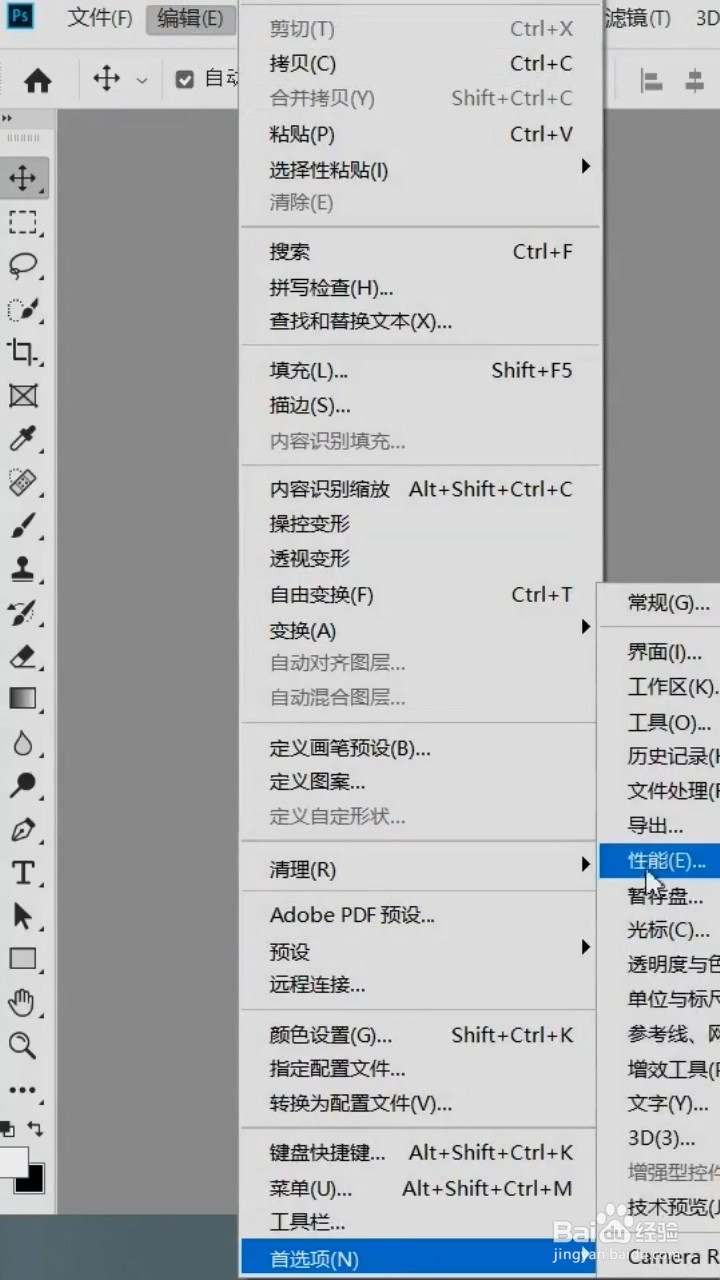Select the Frame tool
This screenshot has width=720, height=1280.
coord(23,395)
